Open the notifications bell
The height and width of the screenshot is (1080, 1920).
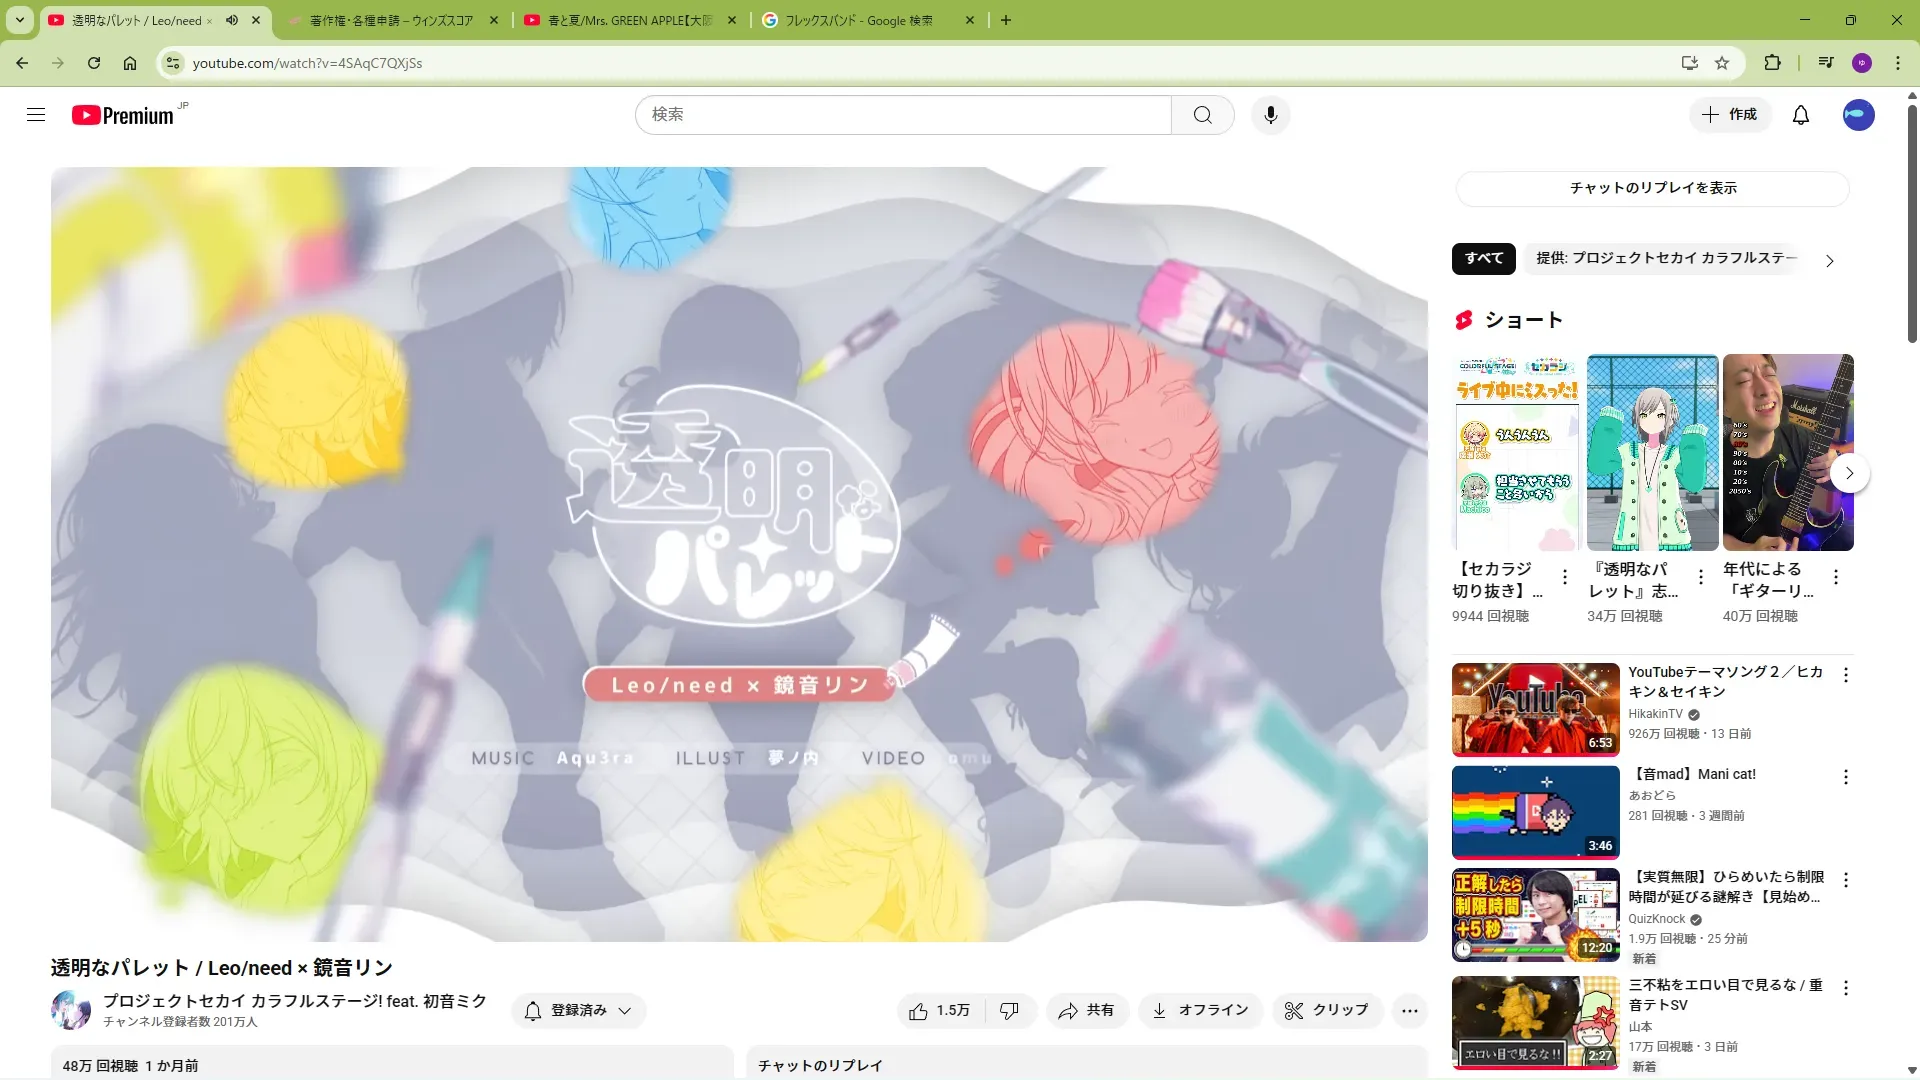coord(1800,115)
